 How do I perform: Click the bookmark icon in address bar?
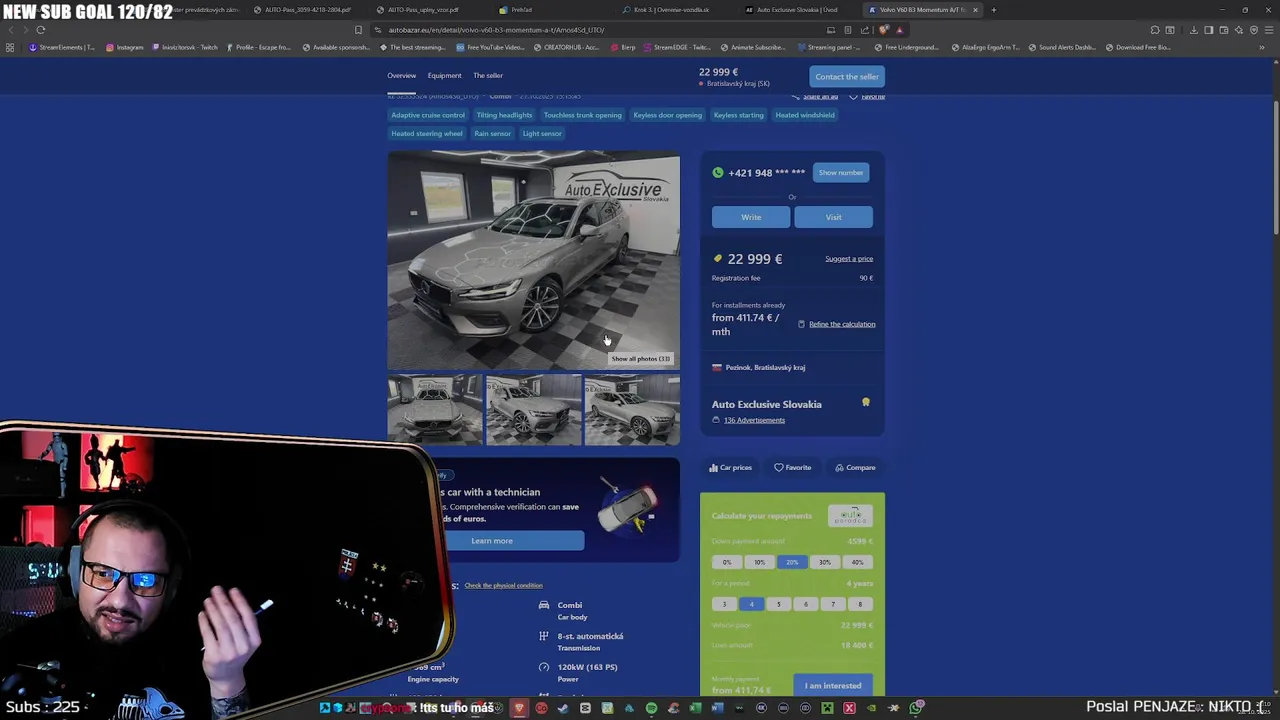[x=358, y=30]
